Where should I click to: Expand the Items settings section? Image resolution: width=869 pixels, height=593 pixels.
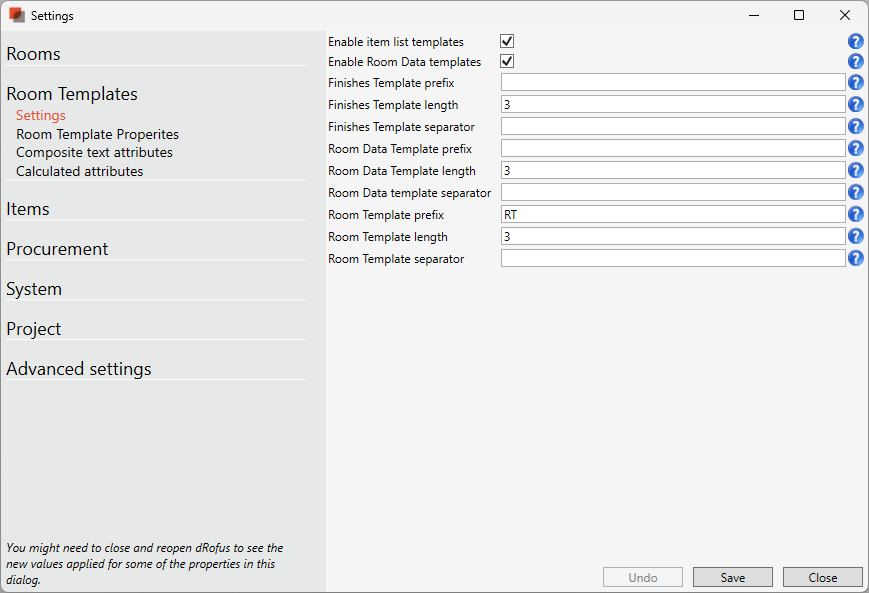(x=28, y=209)
